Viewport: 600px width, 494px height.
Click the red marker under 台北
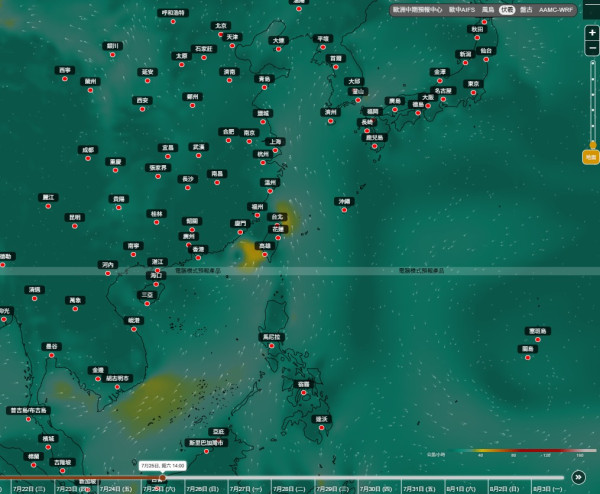pyautogui.click(x=277, y=225)
